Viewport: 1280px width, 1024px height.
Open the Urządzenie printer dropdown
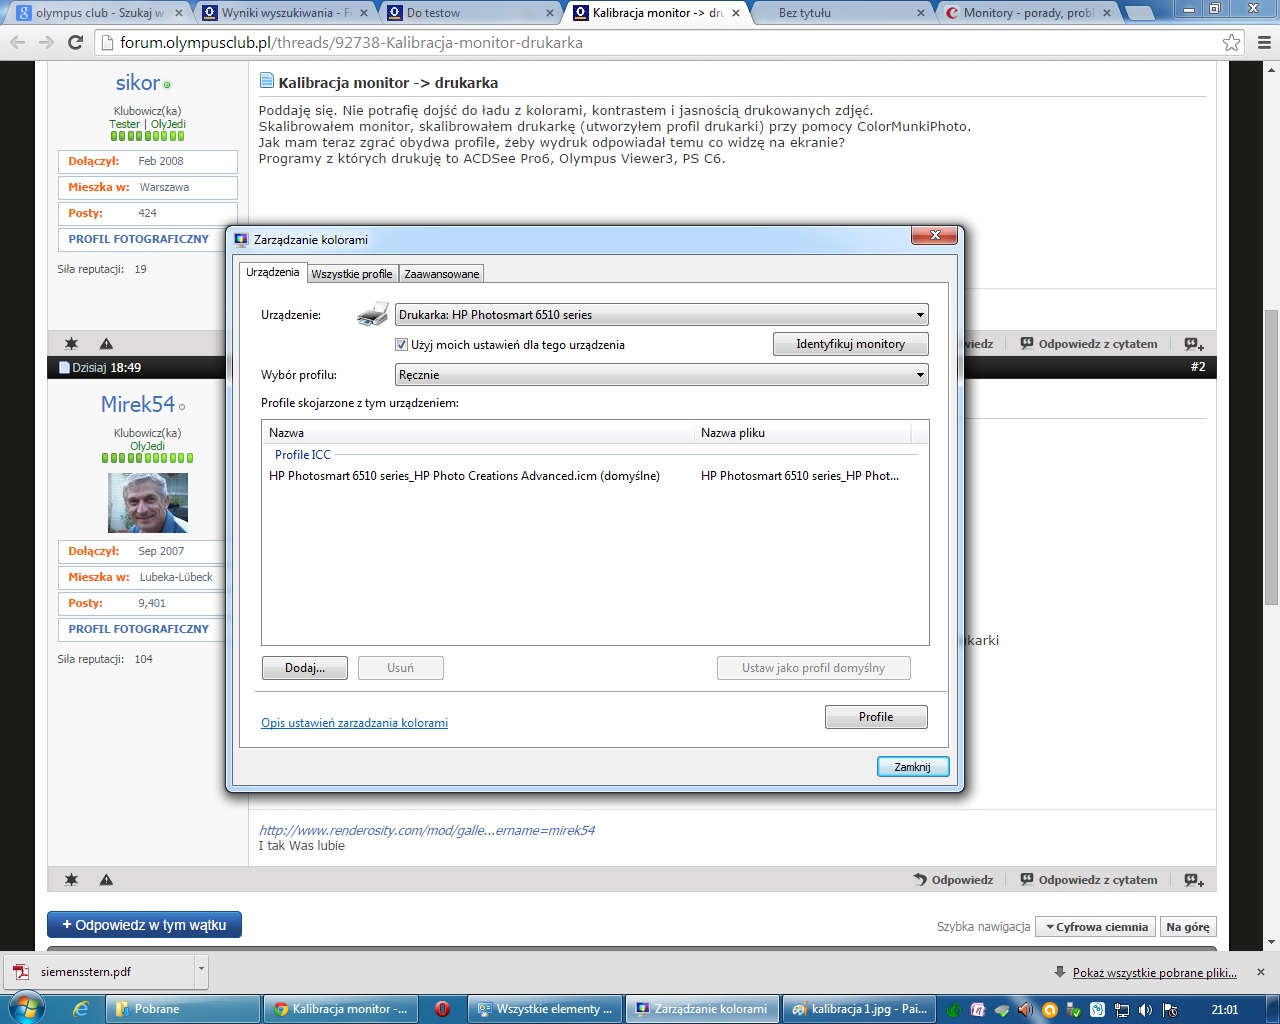point(661,315)
